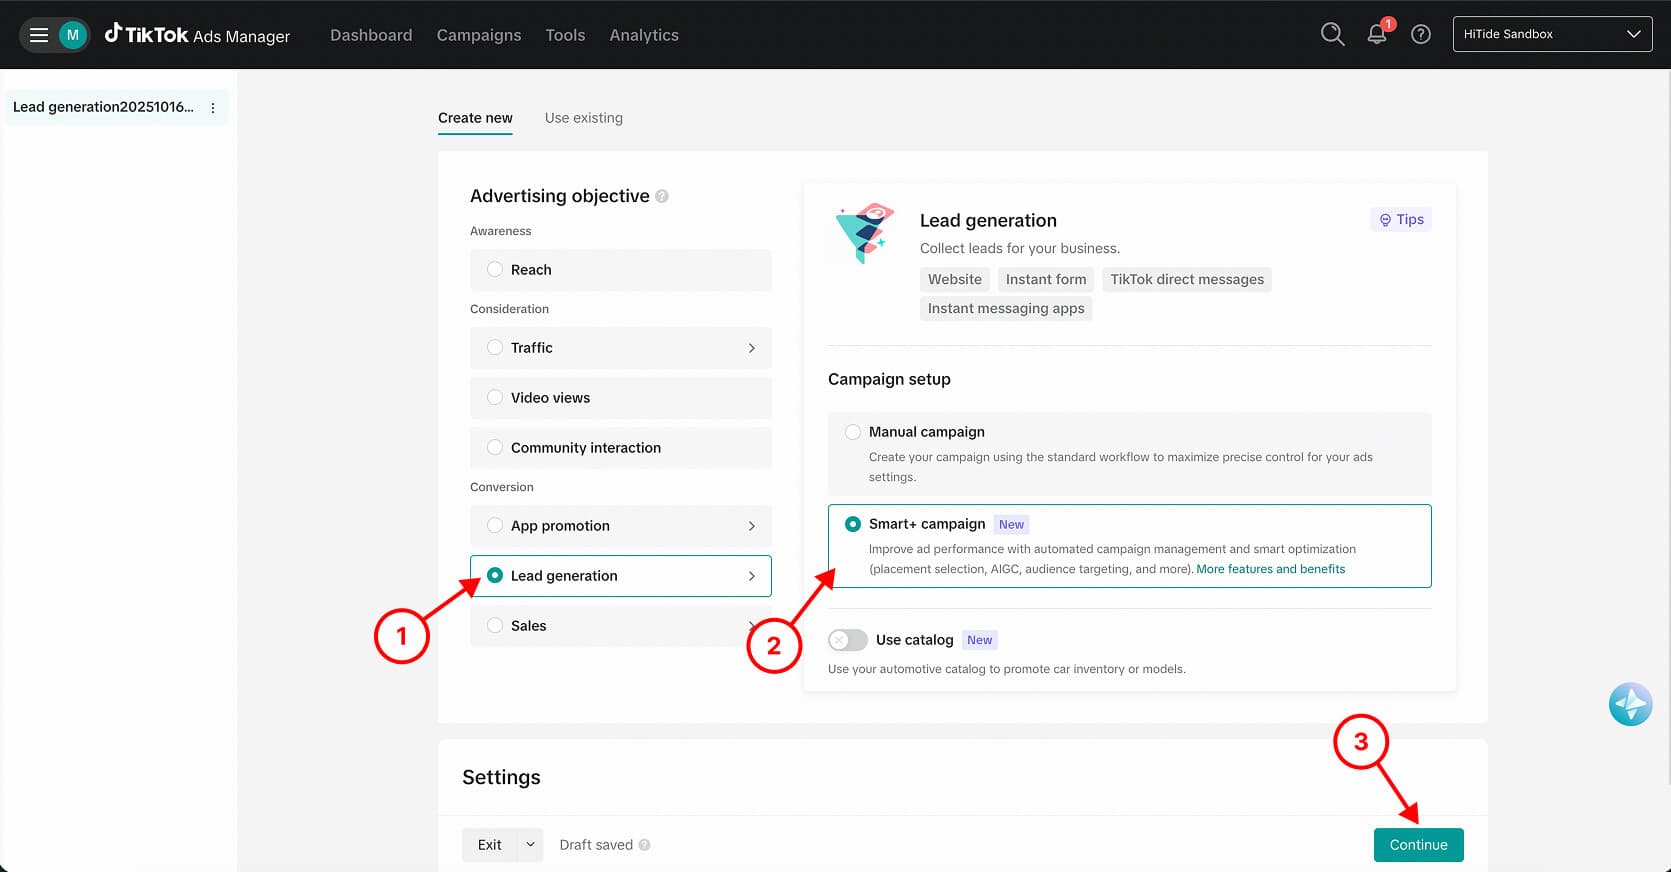Image resolution: width=1671 pixels, height=873 pixels.
Task: Click the Continue button
Action: tap(1417, 845)
